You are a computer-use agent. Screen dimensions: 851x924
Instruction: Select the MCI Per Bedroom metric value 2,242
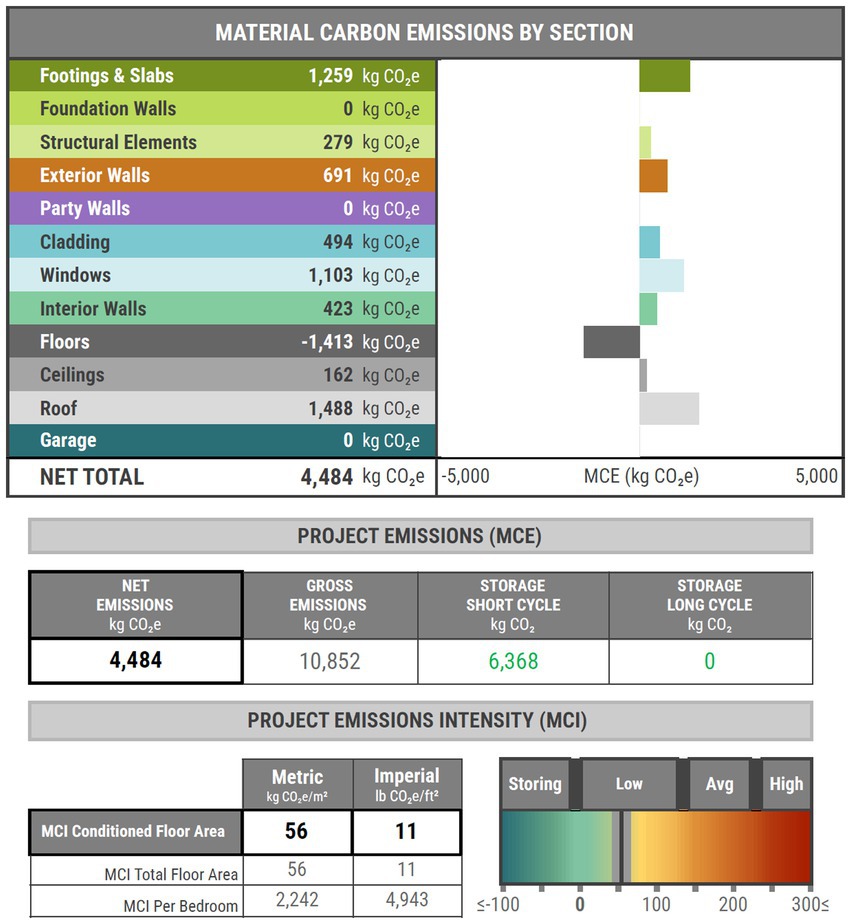coord(297,900)
